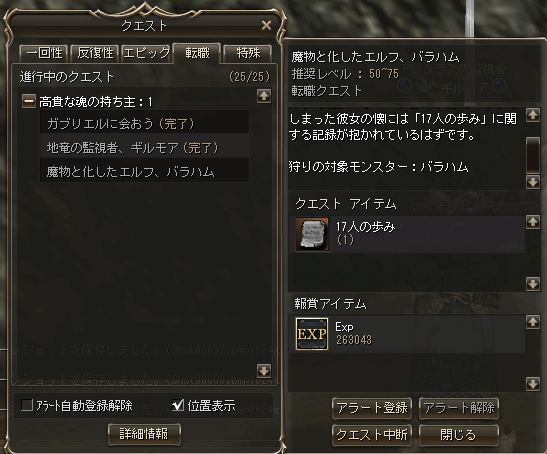Enable the アラート自動登録解除 checkbox

click(27, 405)
